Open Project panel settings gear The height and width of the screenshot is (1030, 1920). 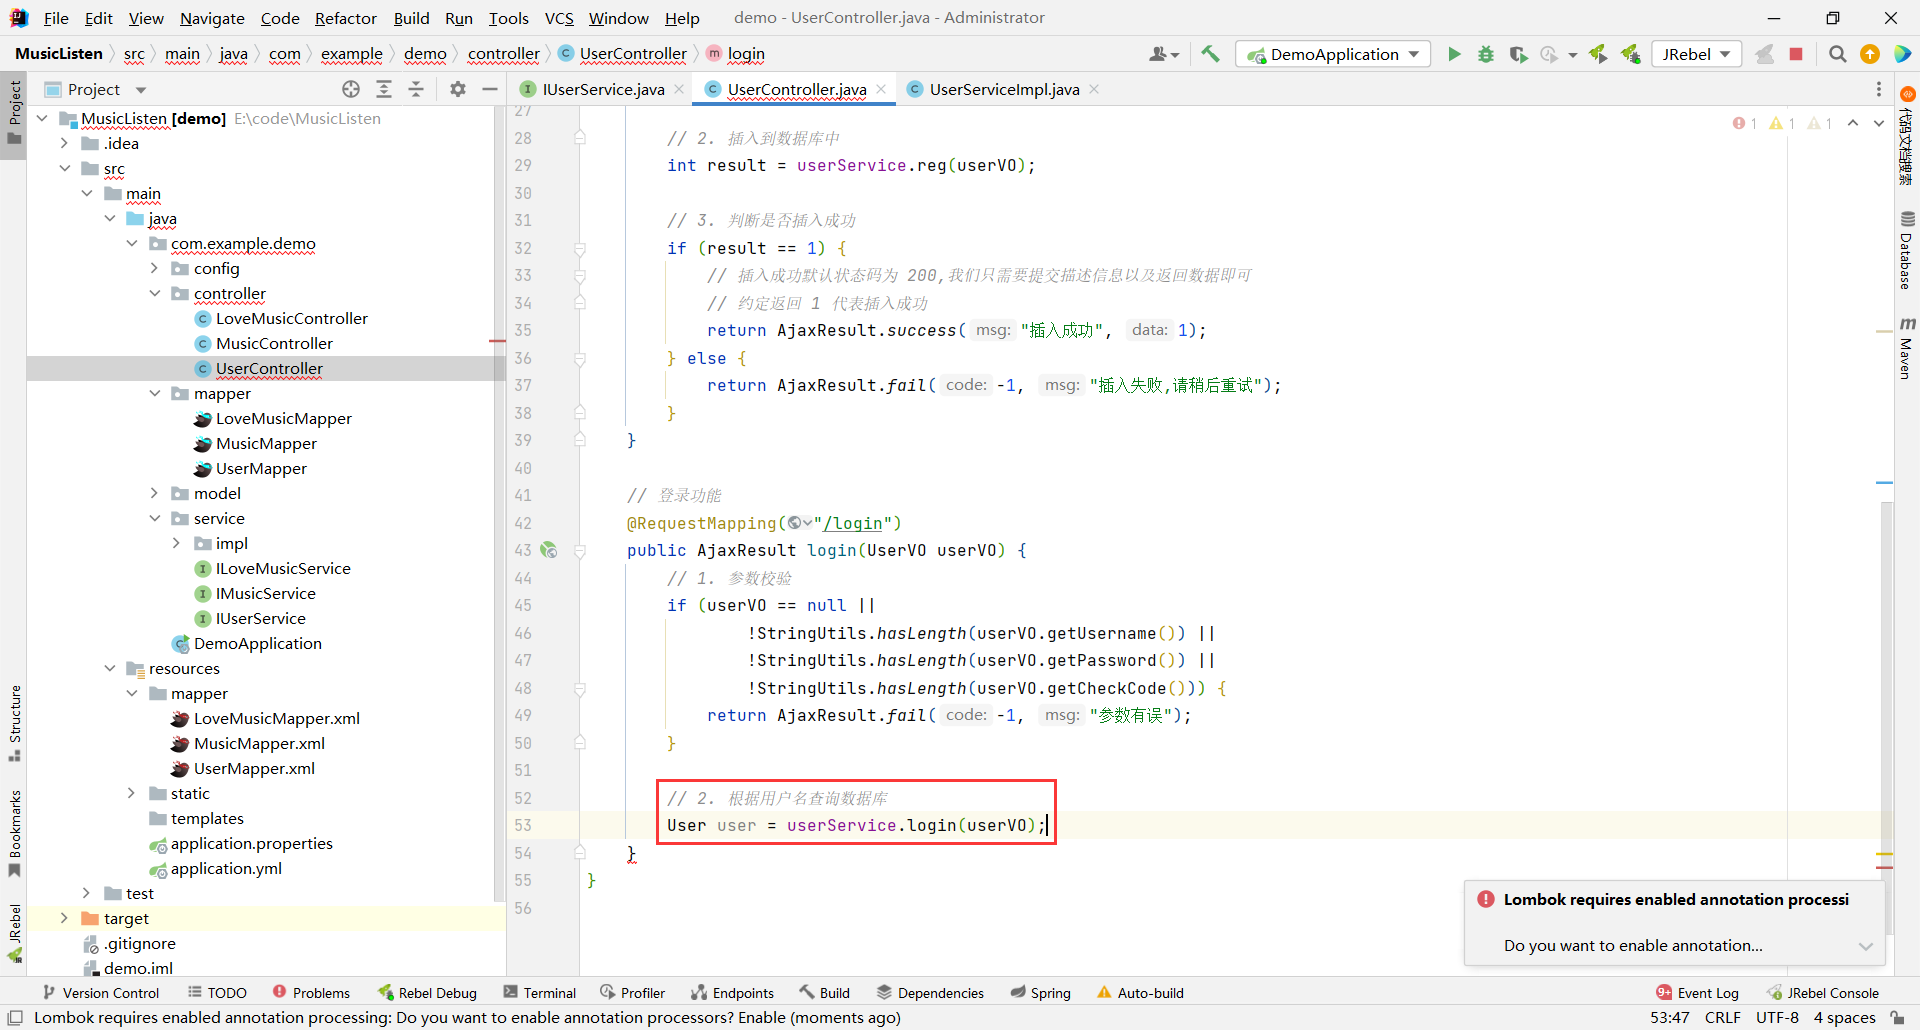coord(458,89)
